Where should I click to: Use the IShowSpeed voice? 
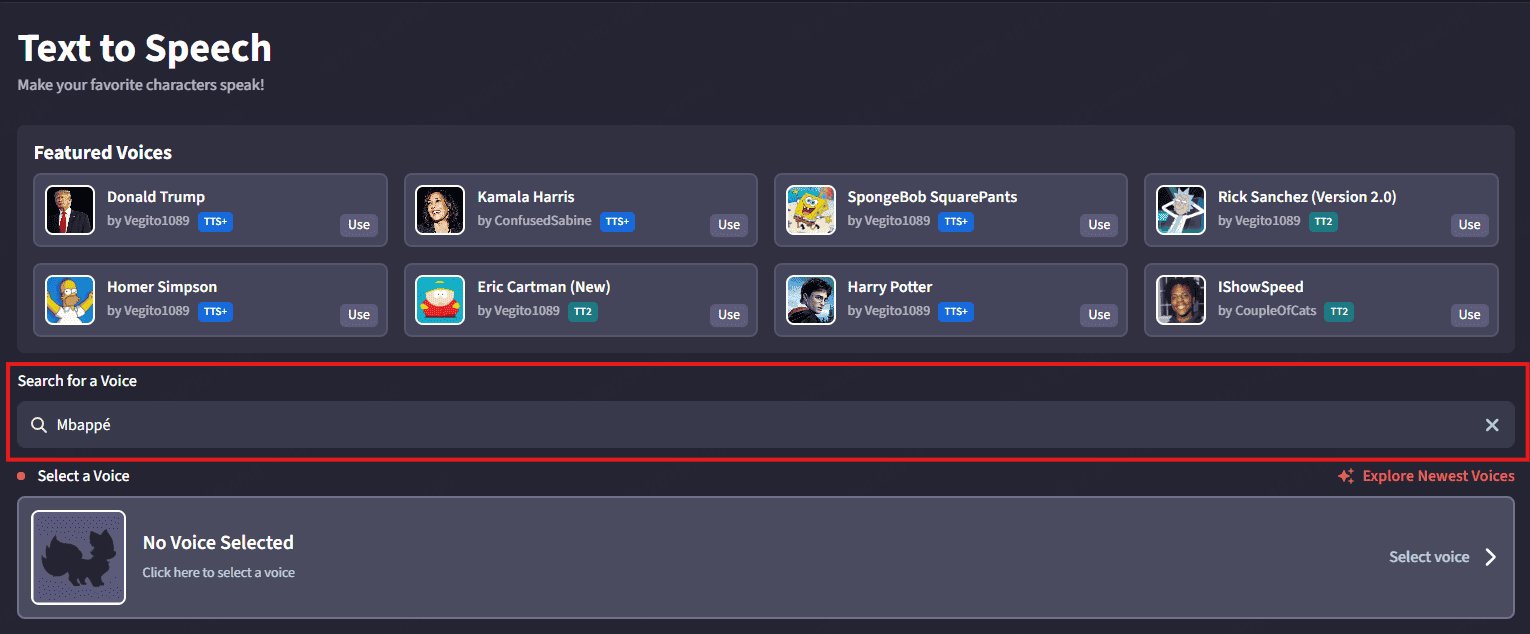tap(1469, 314)
